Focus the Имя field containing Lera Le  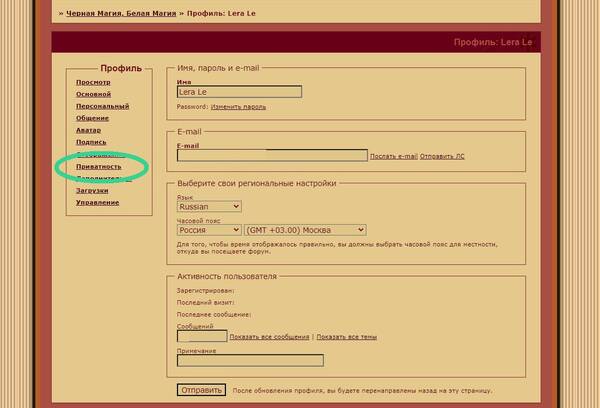coord(238,92)
